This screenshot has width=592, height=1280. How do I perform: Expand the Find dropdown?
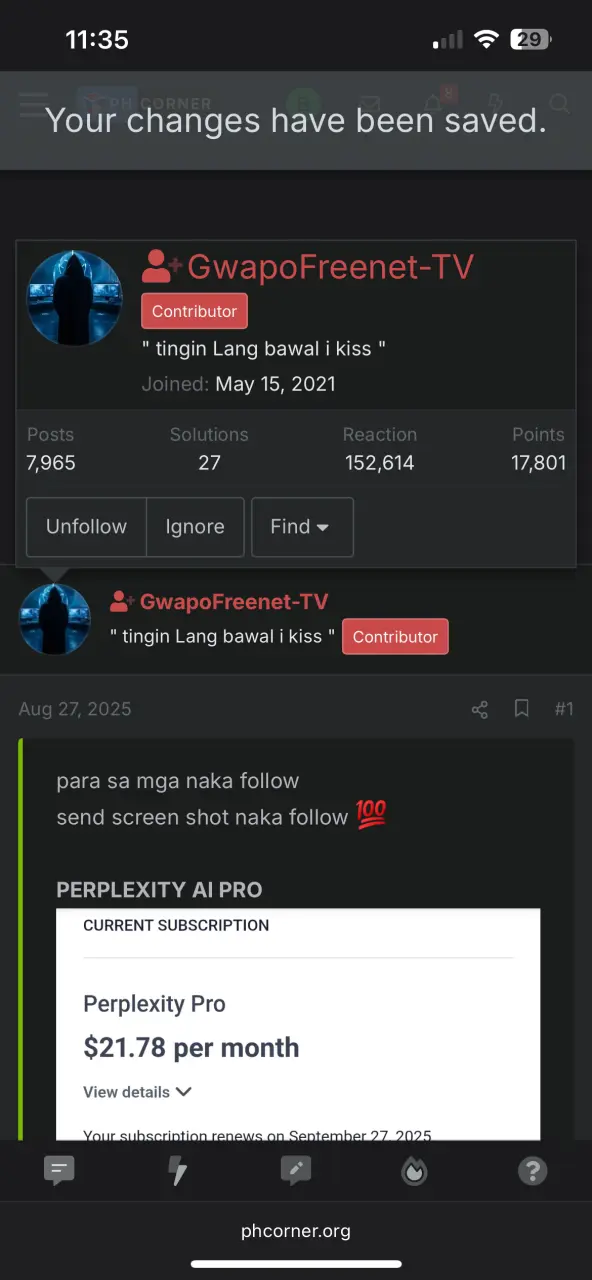(302, 526)
